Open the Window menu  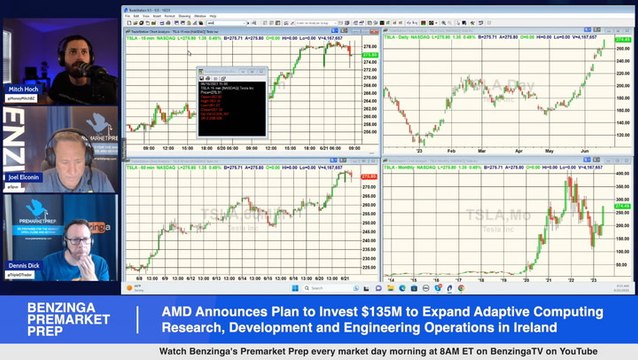coord(200,16)
